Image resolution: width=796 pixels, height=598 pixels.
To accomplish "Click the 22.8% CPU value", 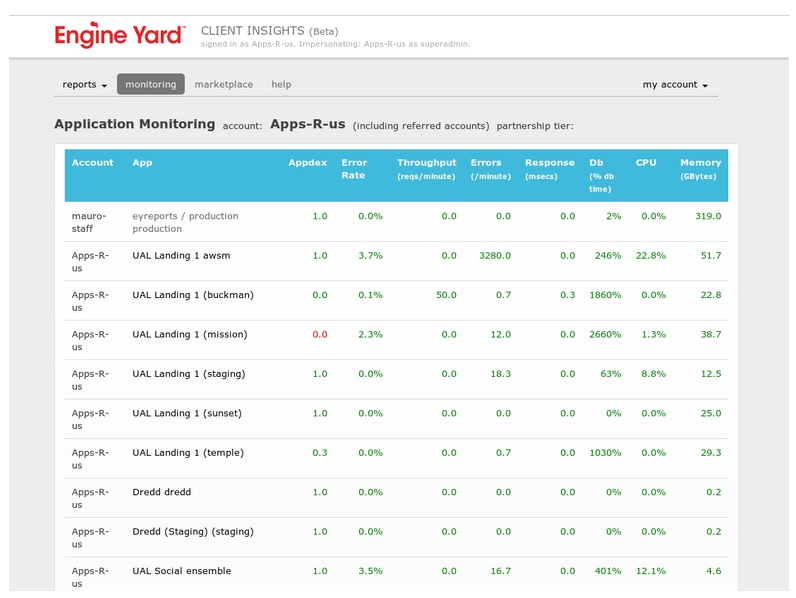I will 651,255.
